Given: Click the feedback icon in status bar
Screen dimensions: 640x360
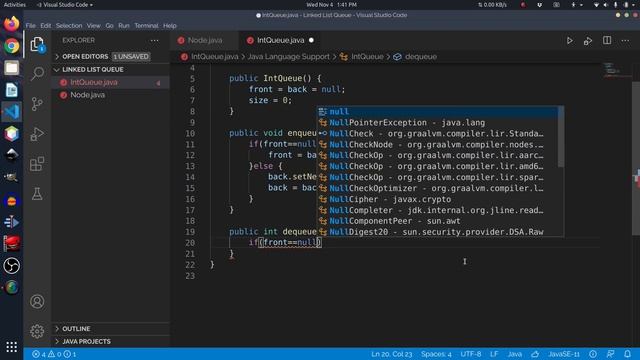Looking at the screenshot, I should tap(610, 354).
